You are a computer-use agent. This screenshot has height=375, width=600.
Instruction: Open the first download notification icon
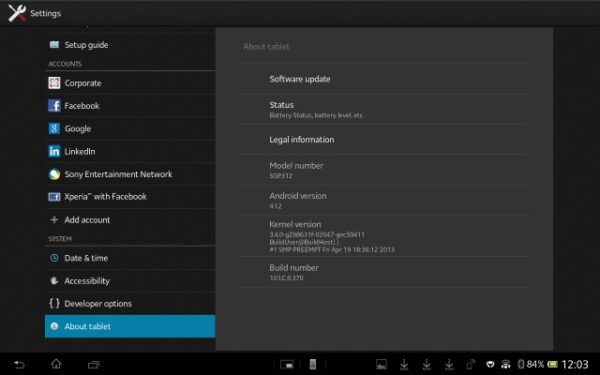pos(404,364)
